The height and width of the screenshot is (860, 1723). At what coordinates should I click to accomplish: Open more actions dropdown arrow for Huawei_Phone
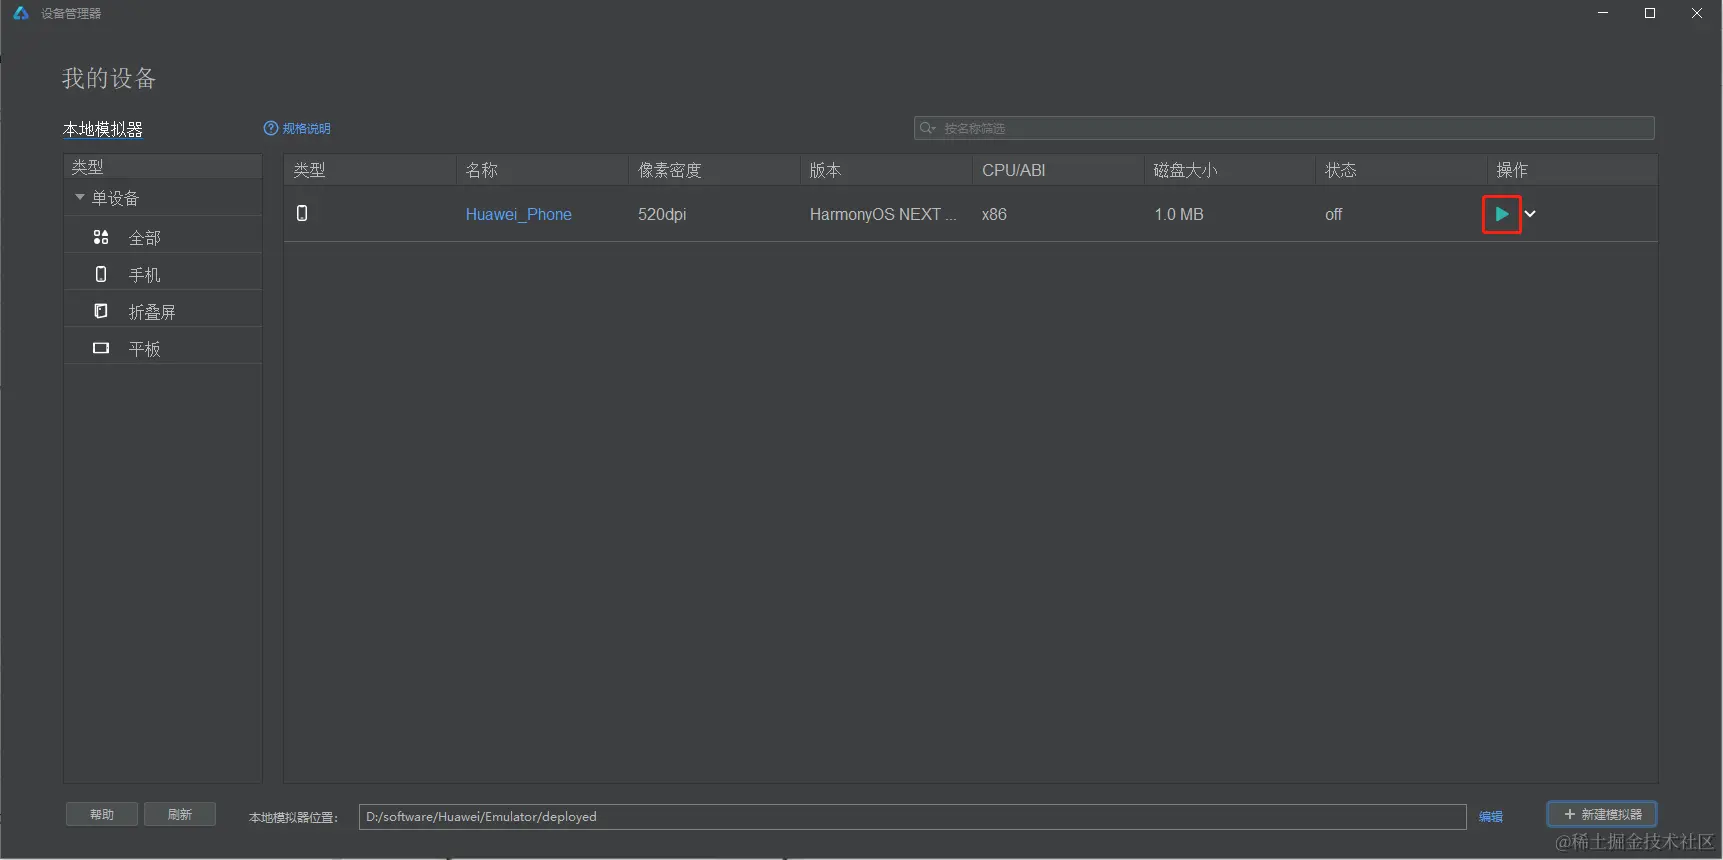(x=1530, y=214)
